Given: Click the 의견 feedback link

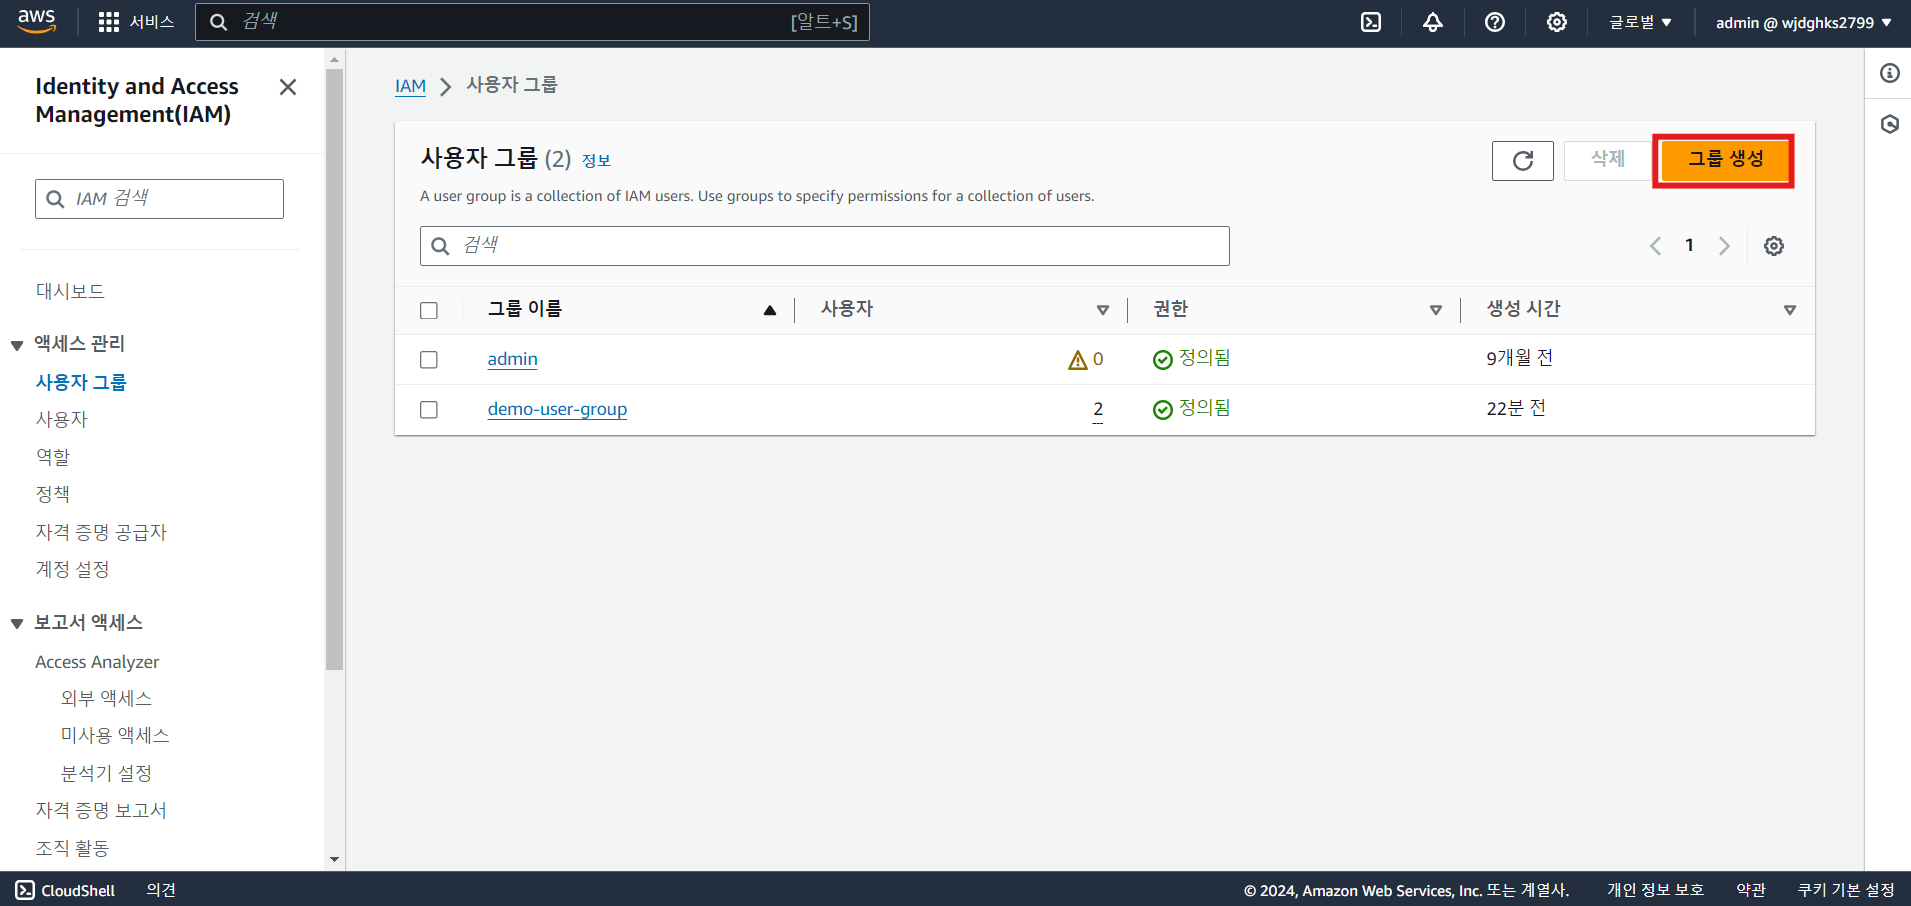Looking at the screenshot, I should click(160, 890).
